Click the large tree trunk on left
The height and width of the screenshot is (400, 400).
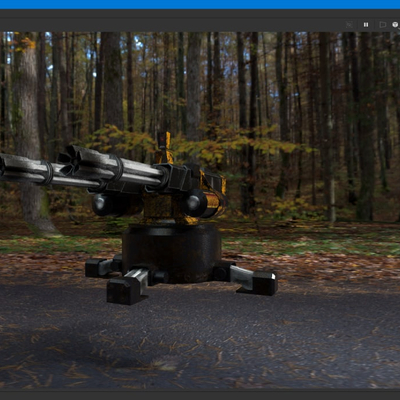(31, 133)
